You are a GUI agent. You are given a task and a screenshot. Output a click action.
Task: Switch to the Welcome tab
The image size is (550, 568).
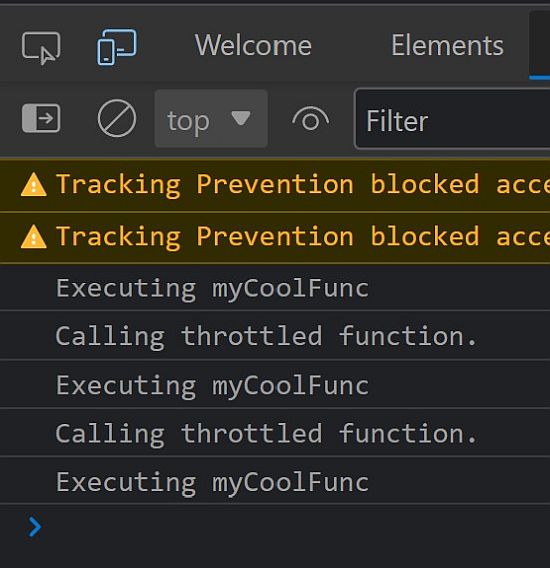coord(253,46)
